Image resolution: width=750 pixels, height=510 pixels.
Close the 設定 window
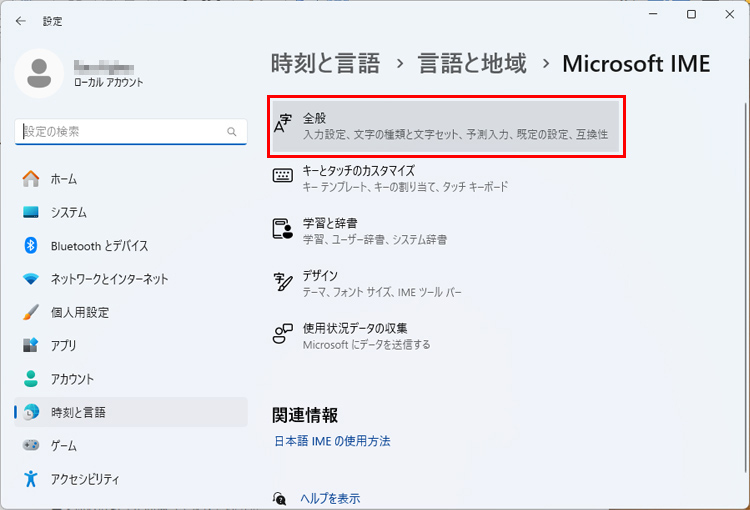[729, 14]
